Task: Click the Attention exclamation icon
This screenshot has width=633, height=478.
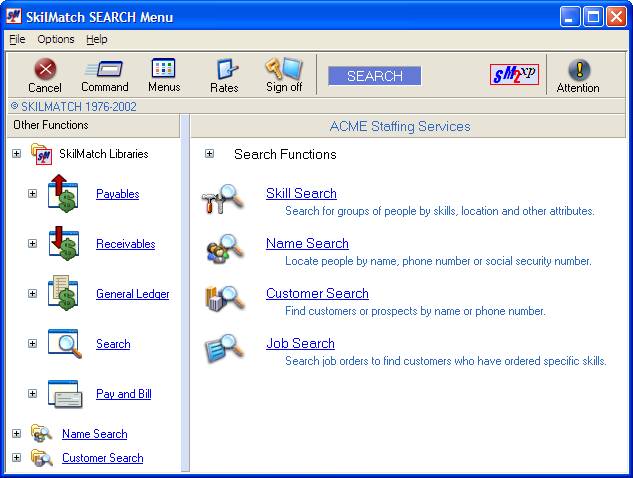Action: pyautogui.click(x=579, y=69)
